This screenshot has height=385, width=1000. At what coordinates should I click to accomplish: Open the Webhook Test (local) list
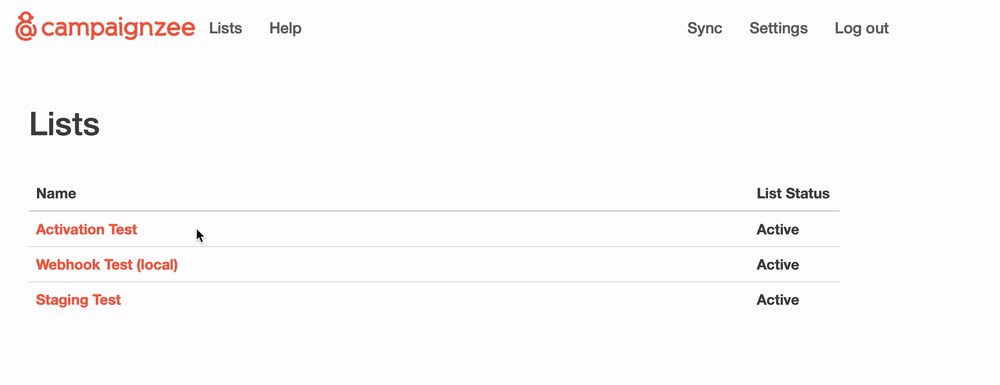[x=107, y=265]
